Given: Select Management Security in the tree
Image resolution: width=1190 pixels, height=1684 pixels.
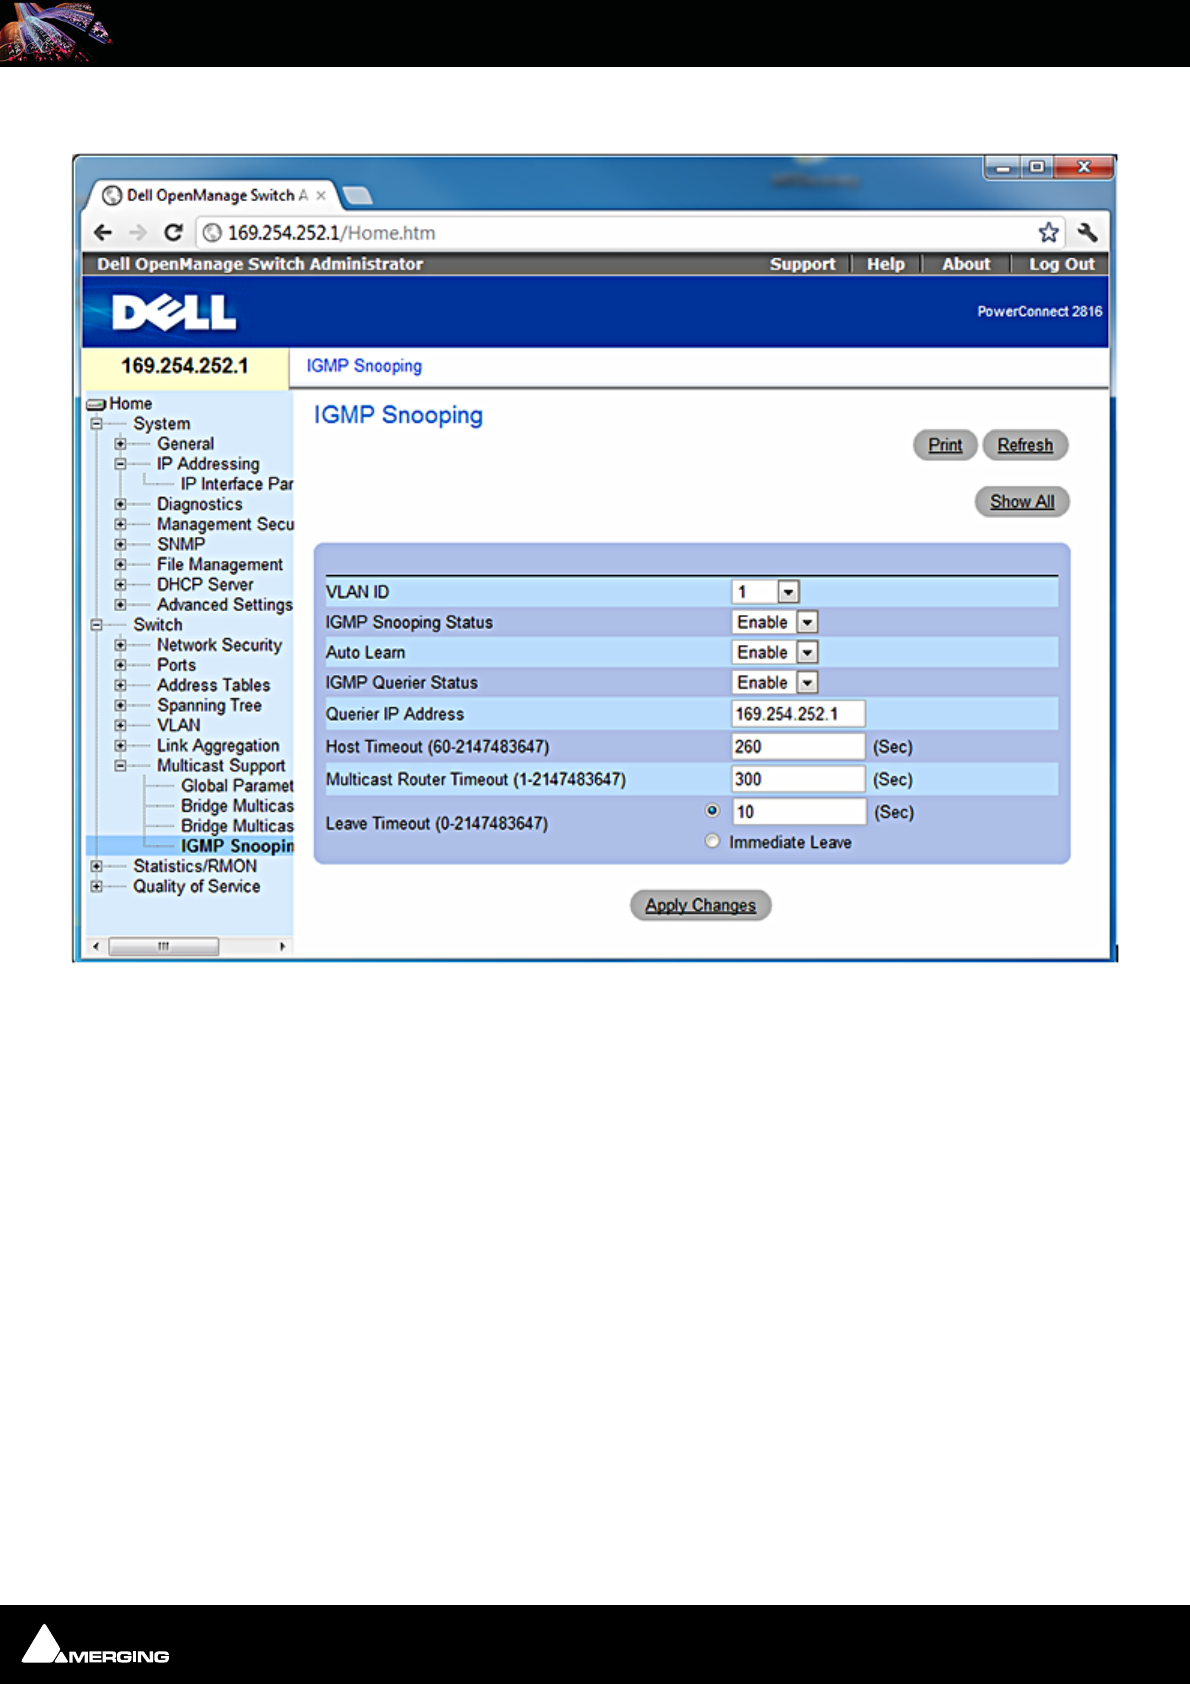Looking at the screenshot, I should coord(225,524).
